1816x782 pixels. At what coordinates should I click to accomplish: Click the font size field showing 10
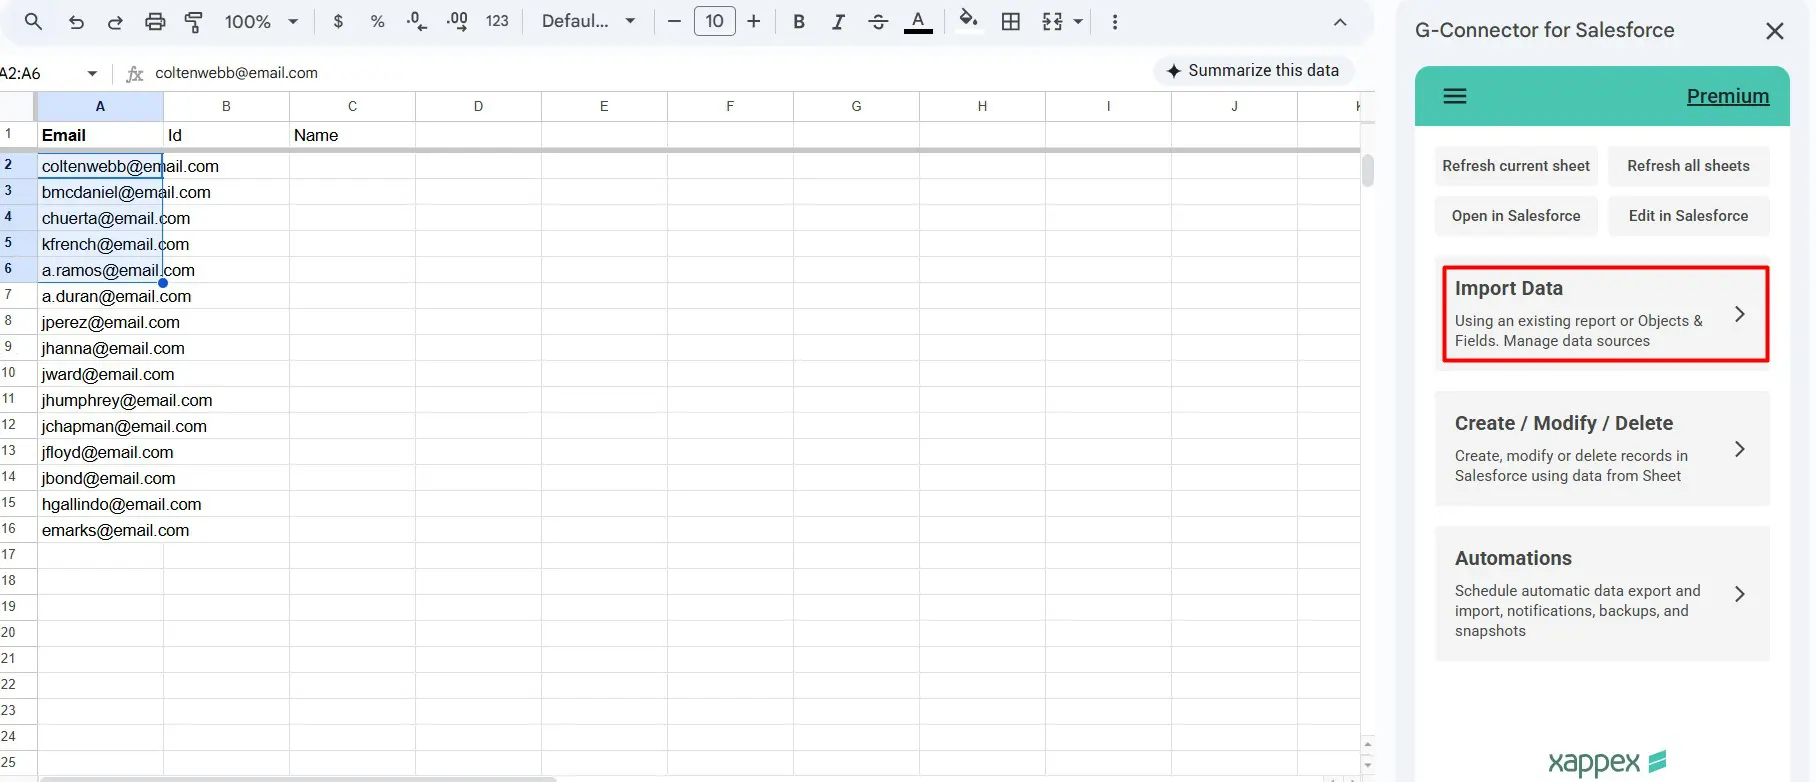point(715,21)
